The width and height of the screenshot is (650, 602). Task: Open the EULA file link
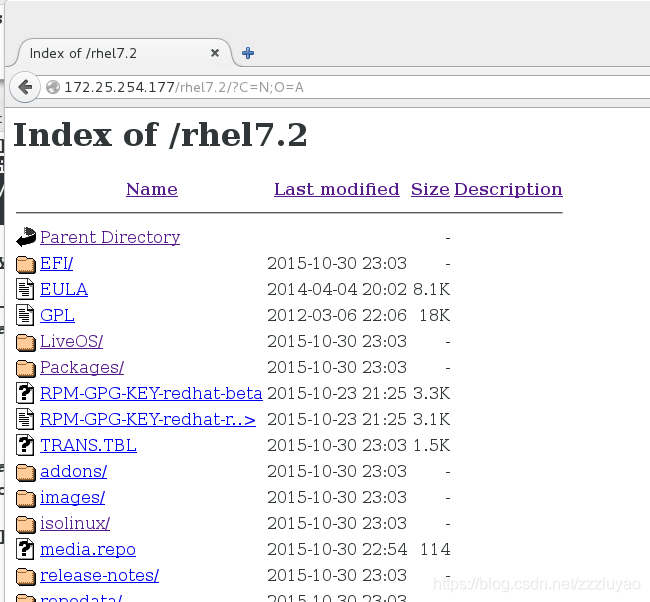tap(64, 289)
